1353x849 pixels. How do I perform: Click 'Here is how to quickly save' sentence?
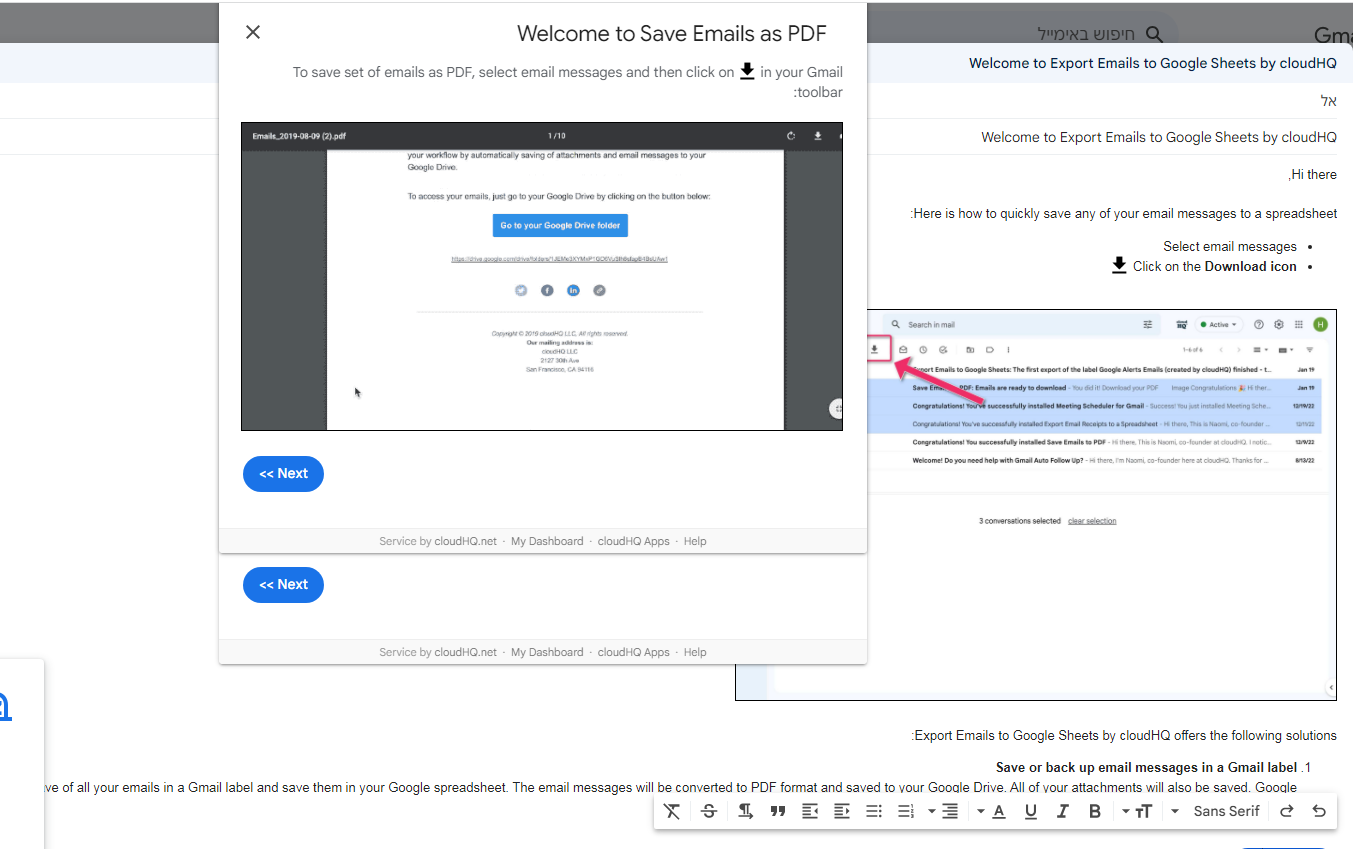[x=1124, y=213]
